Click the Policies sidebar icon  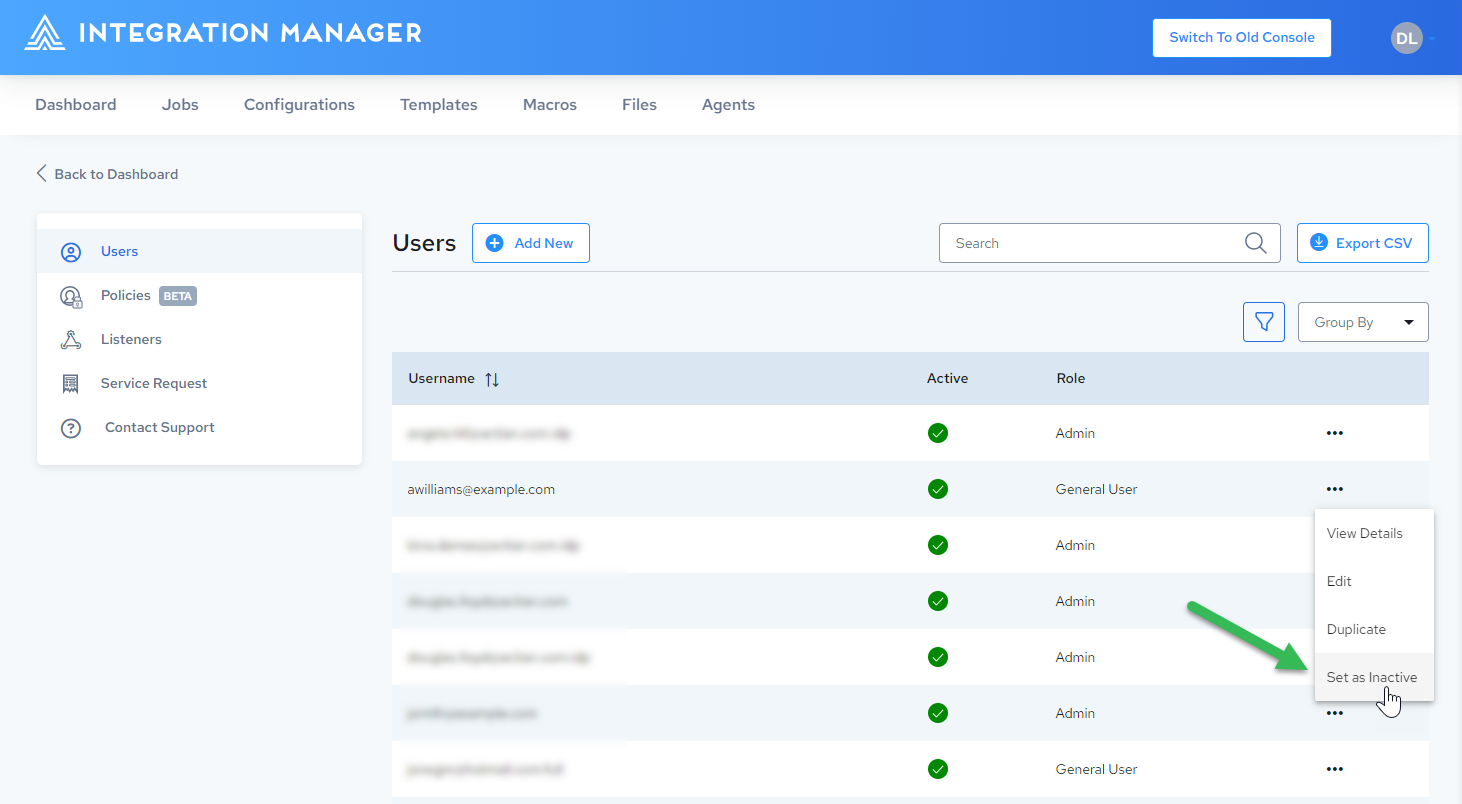click(71, 296)
